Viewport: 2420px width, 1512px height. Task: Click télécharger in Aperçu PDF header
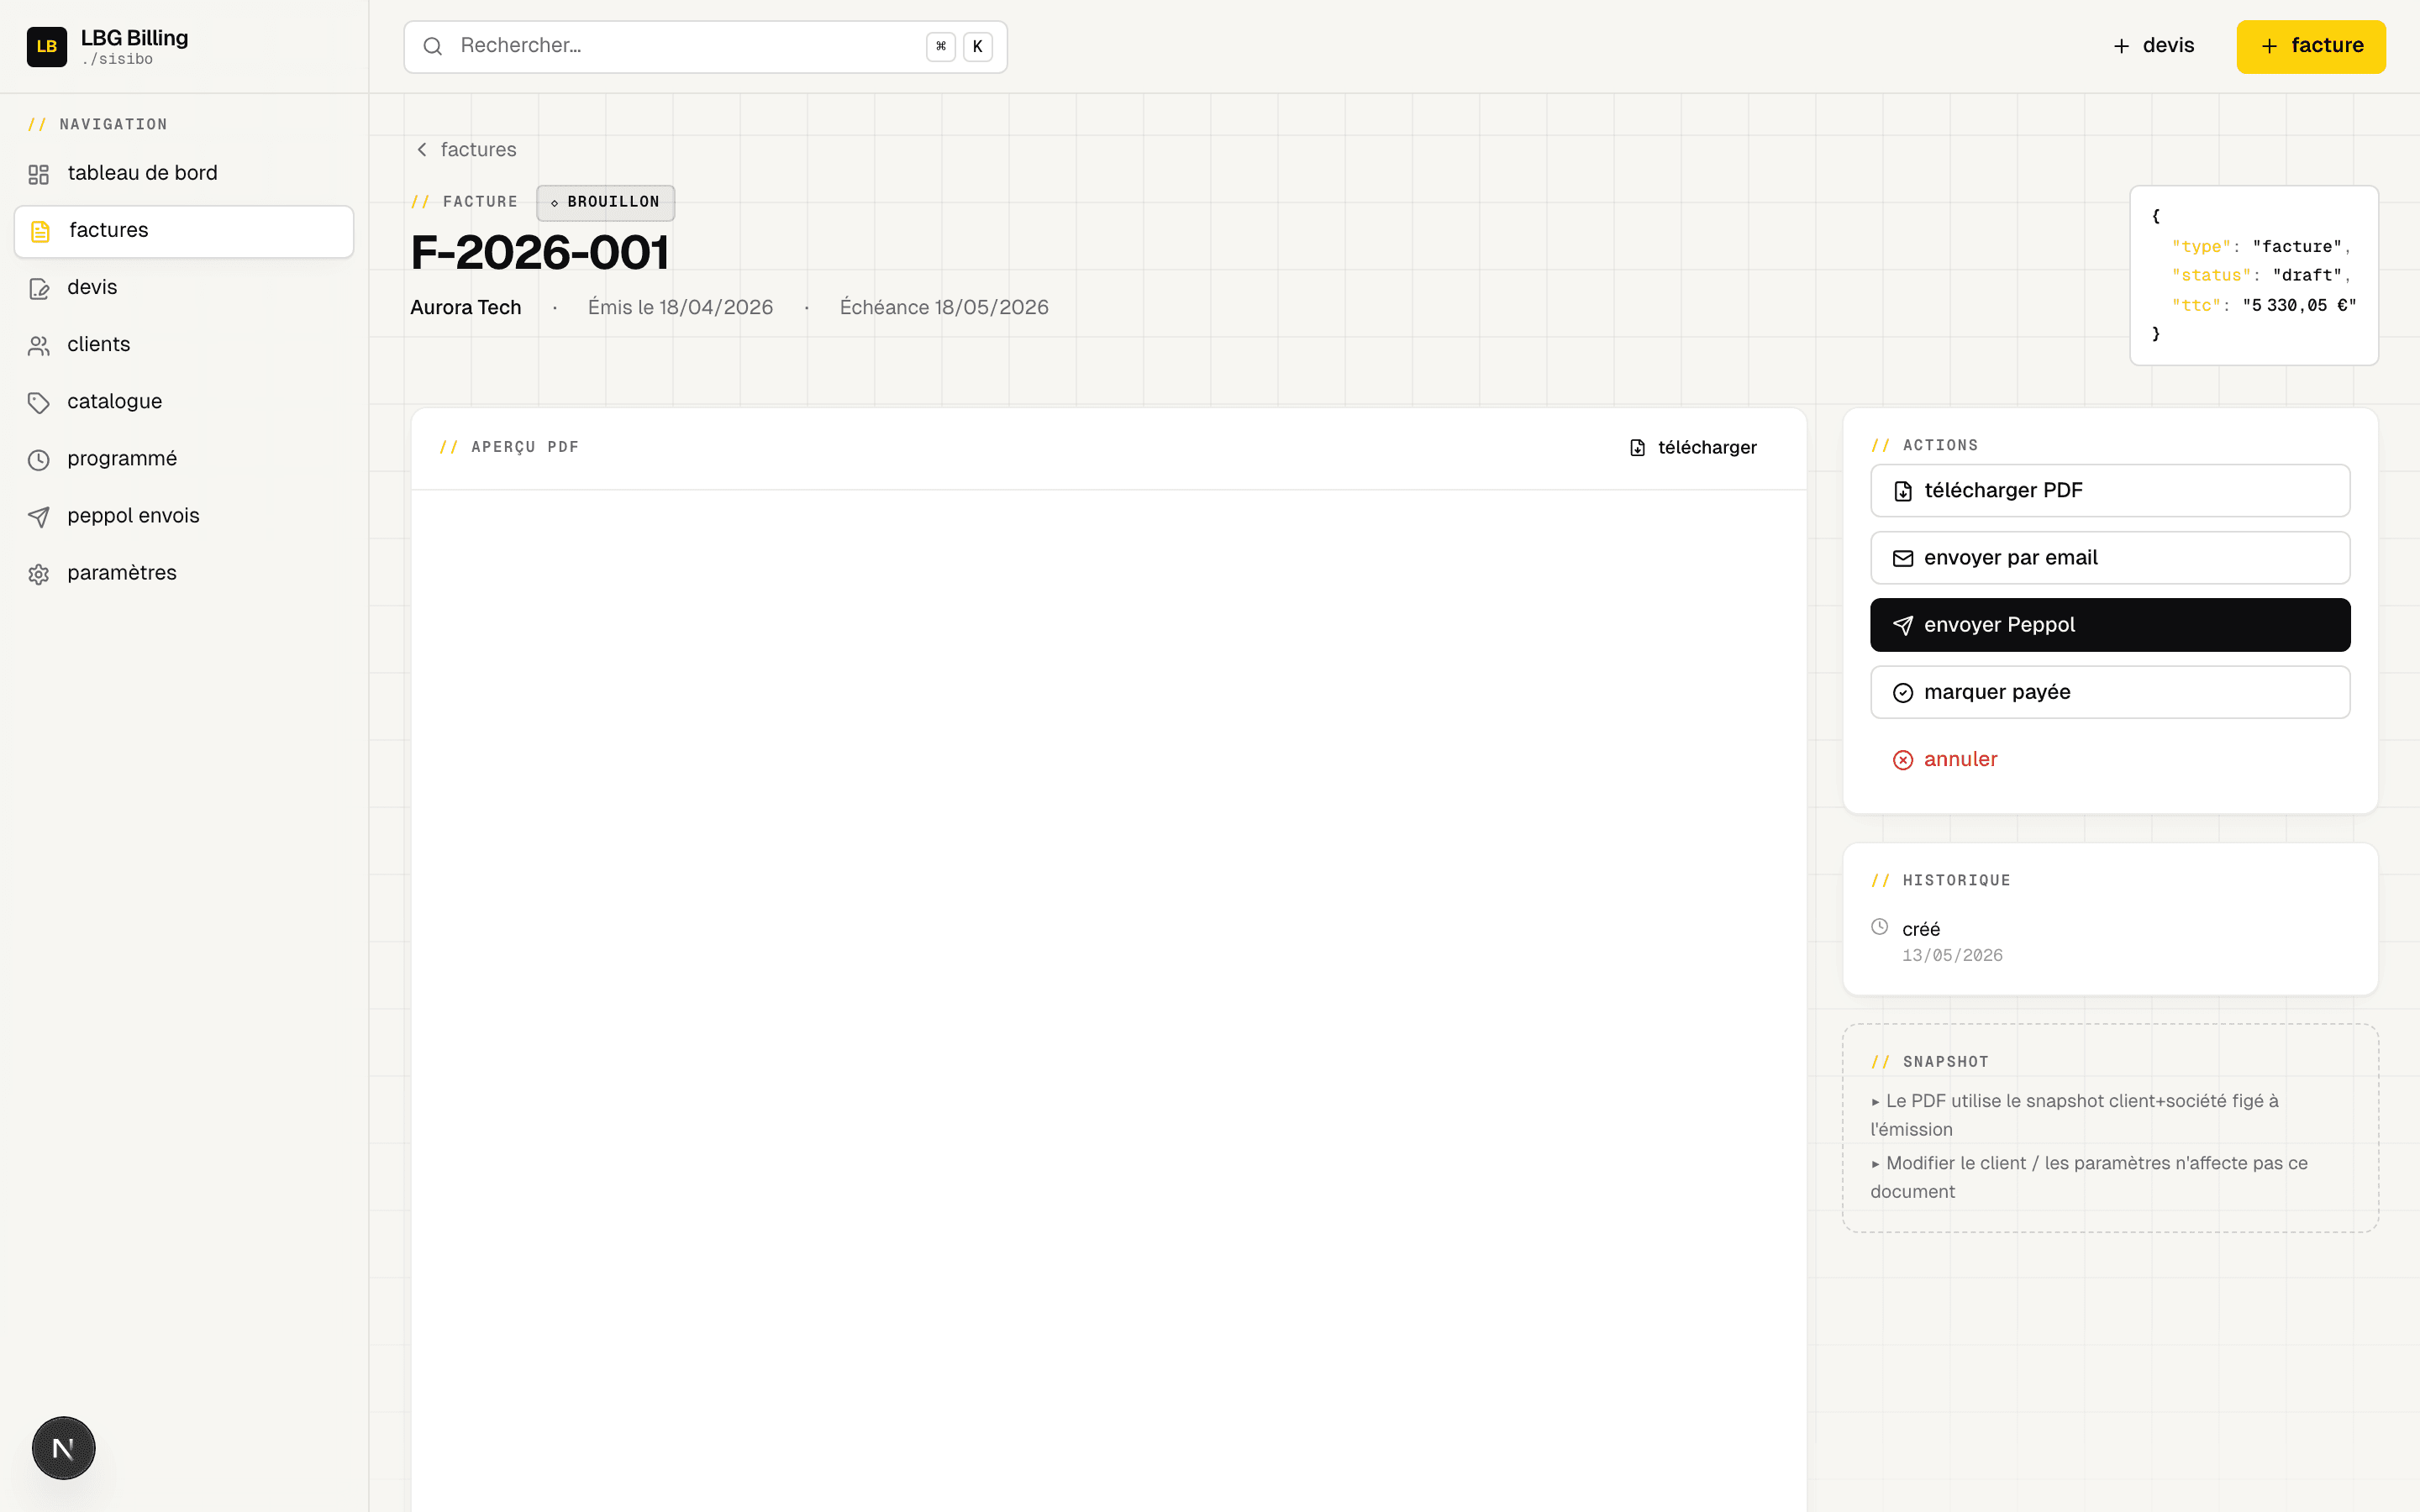[x=1692, y=447]
